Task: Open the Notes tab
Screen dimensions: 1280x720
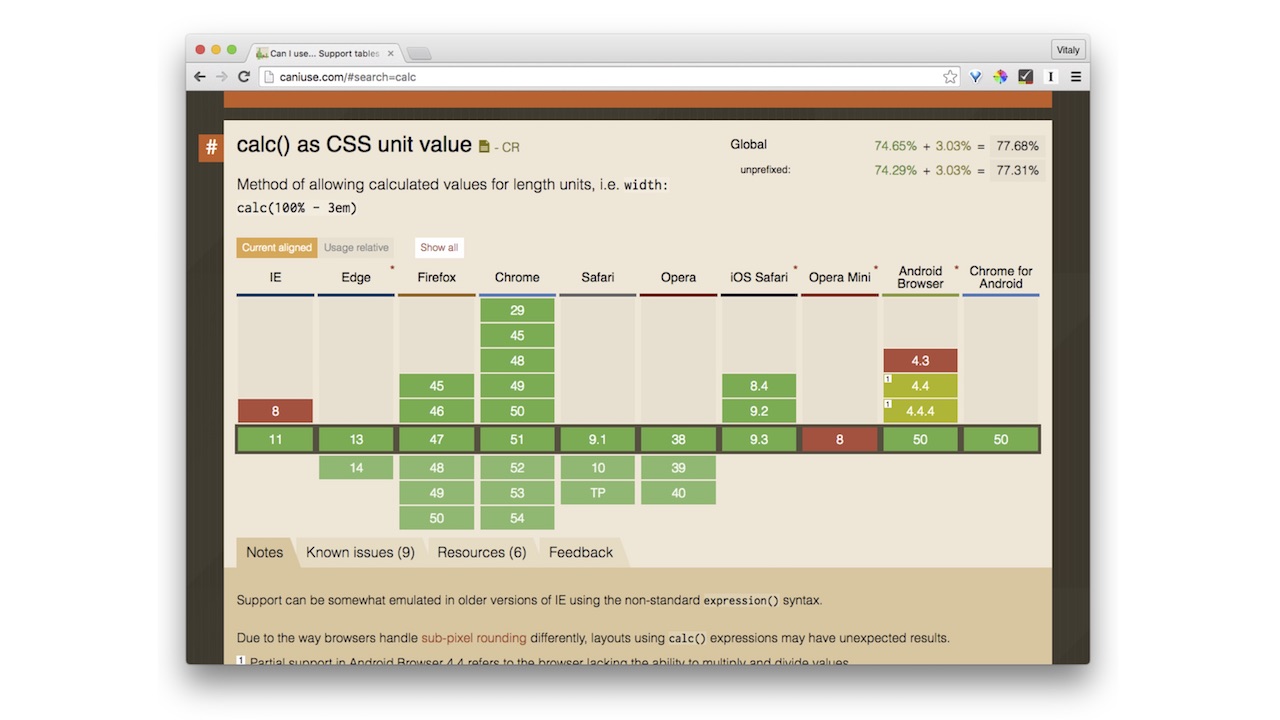Action: [x=265, y=552]
